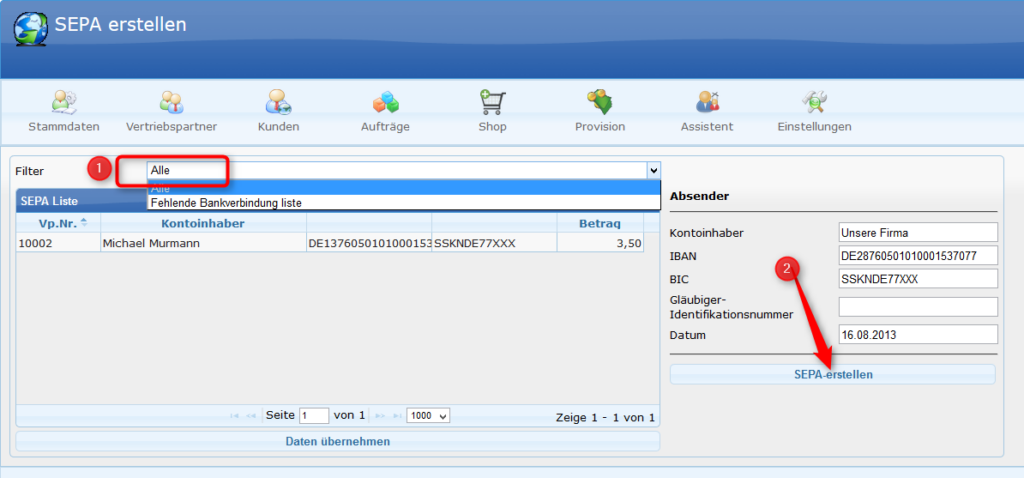Focus the Gläubiger-Identifikationsnummer field
This screenshot has width=1024, height=478.
(918, 307)
